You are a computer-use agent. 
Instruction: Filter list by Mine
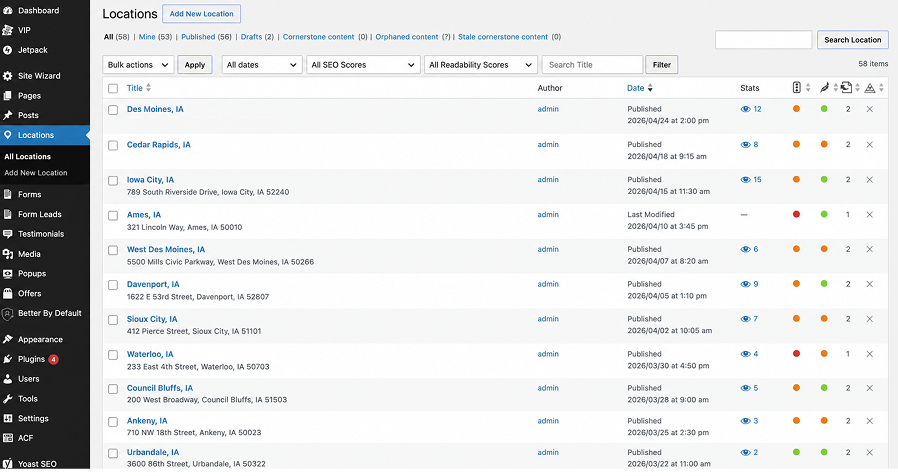click(147, 37)
